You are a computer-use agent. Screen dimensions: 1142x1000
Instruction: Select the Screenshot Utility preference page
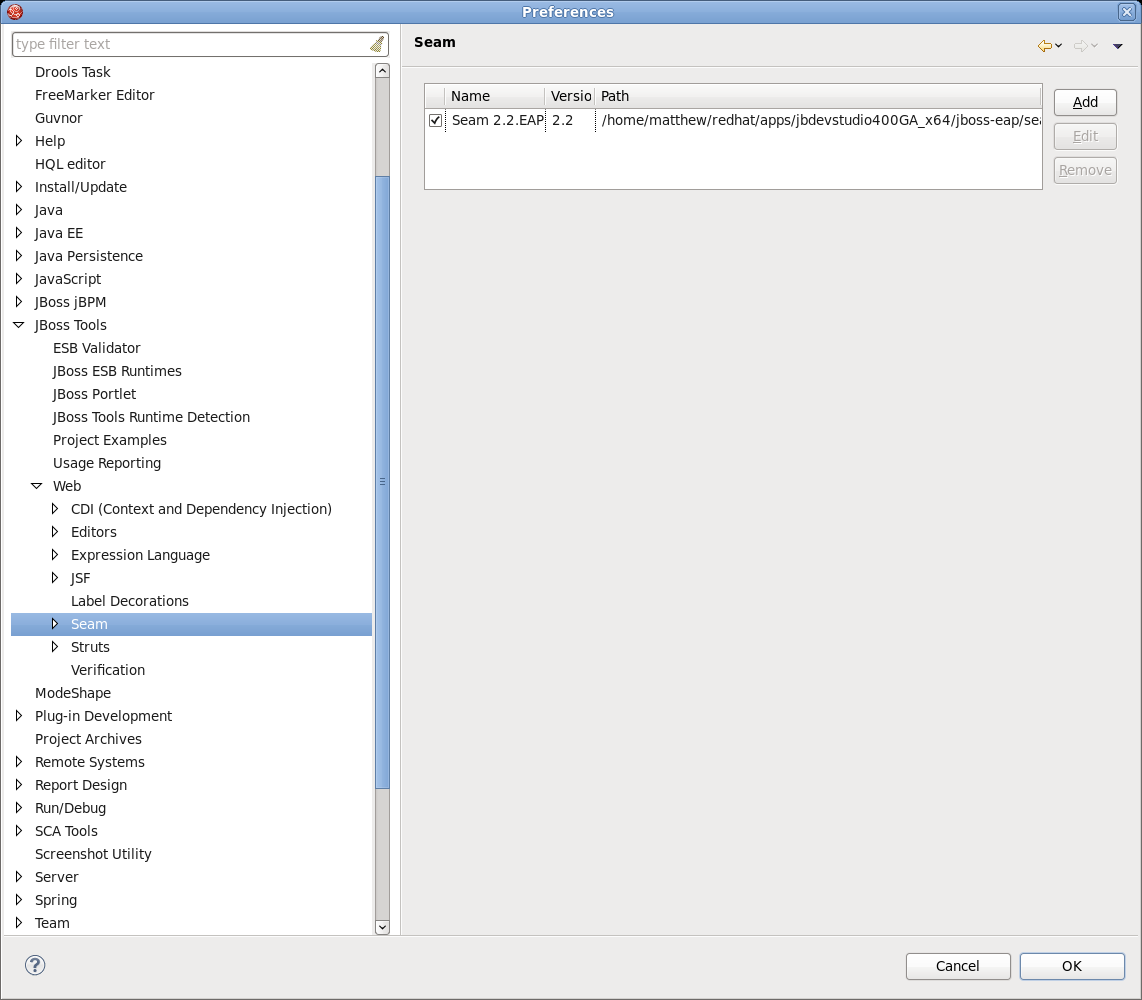pyautogui.click(x=93, y=854)
